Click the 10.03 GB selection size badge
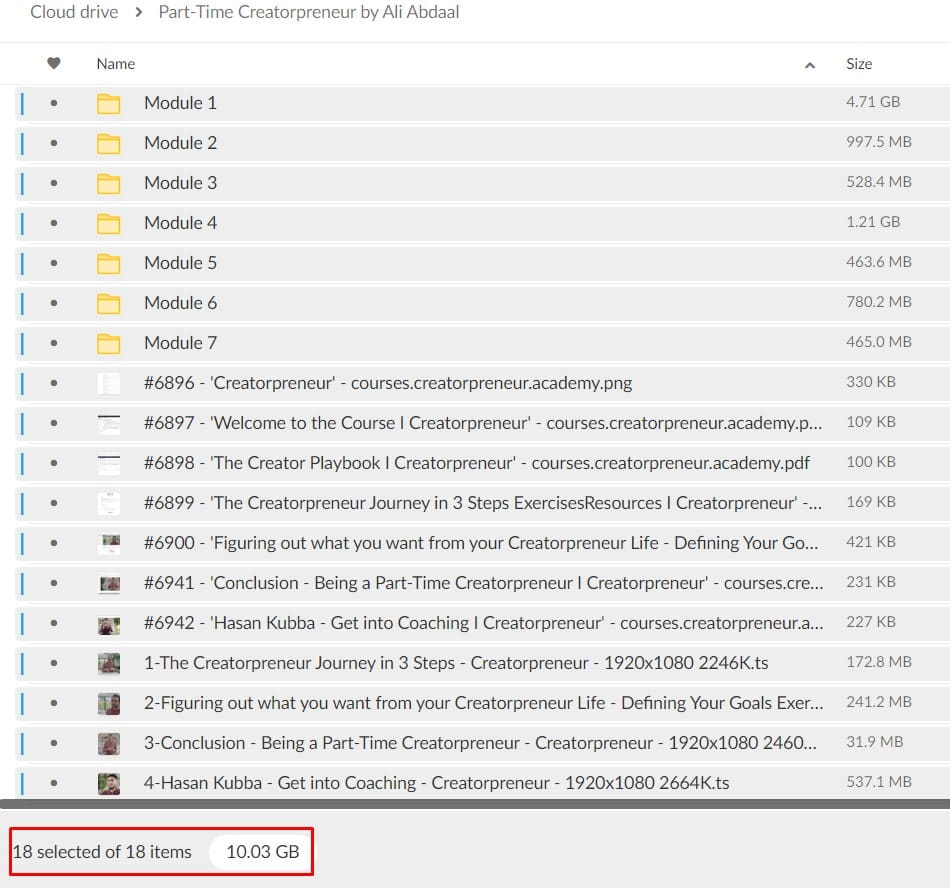Viewport: 950px width, 888px height. (x=262, y=852)
